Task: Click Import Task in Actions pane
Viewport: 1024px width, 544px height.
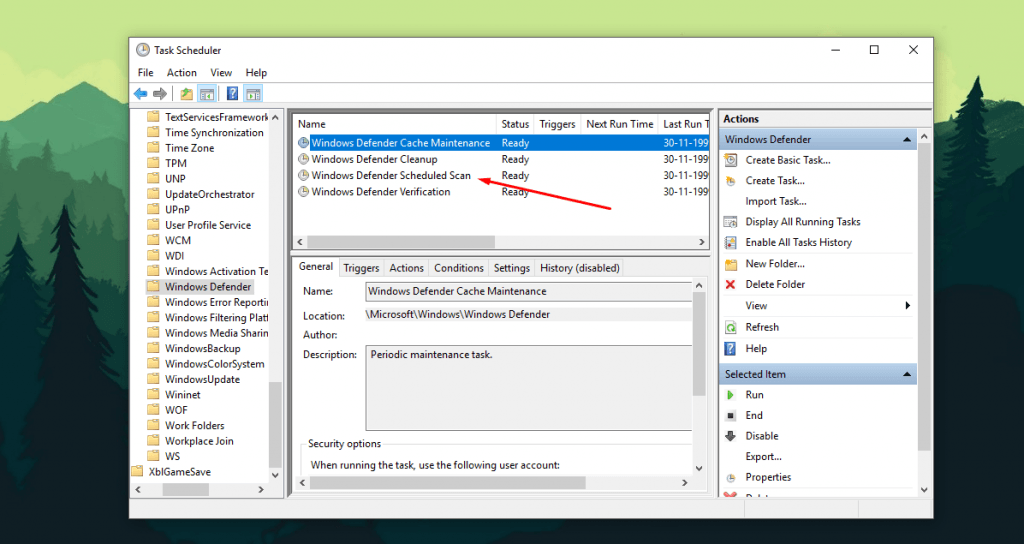Action: click(x=776, y=201)
